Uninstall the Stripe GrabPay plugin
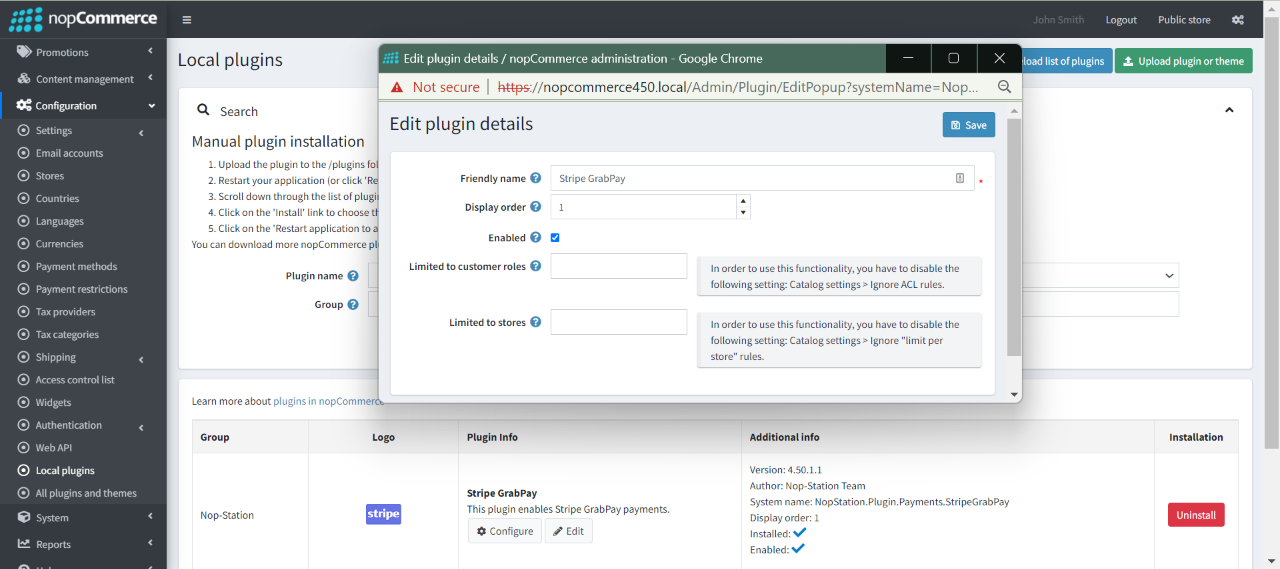The width and height of the screenshot is (1280, 569). coord(1196,515)
